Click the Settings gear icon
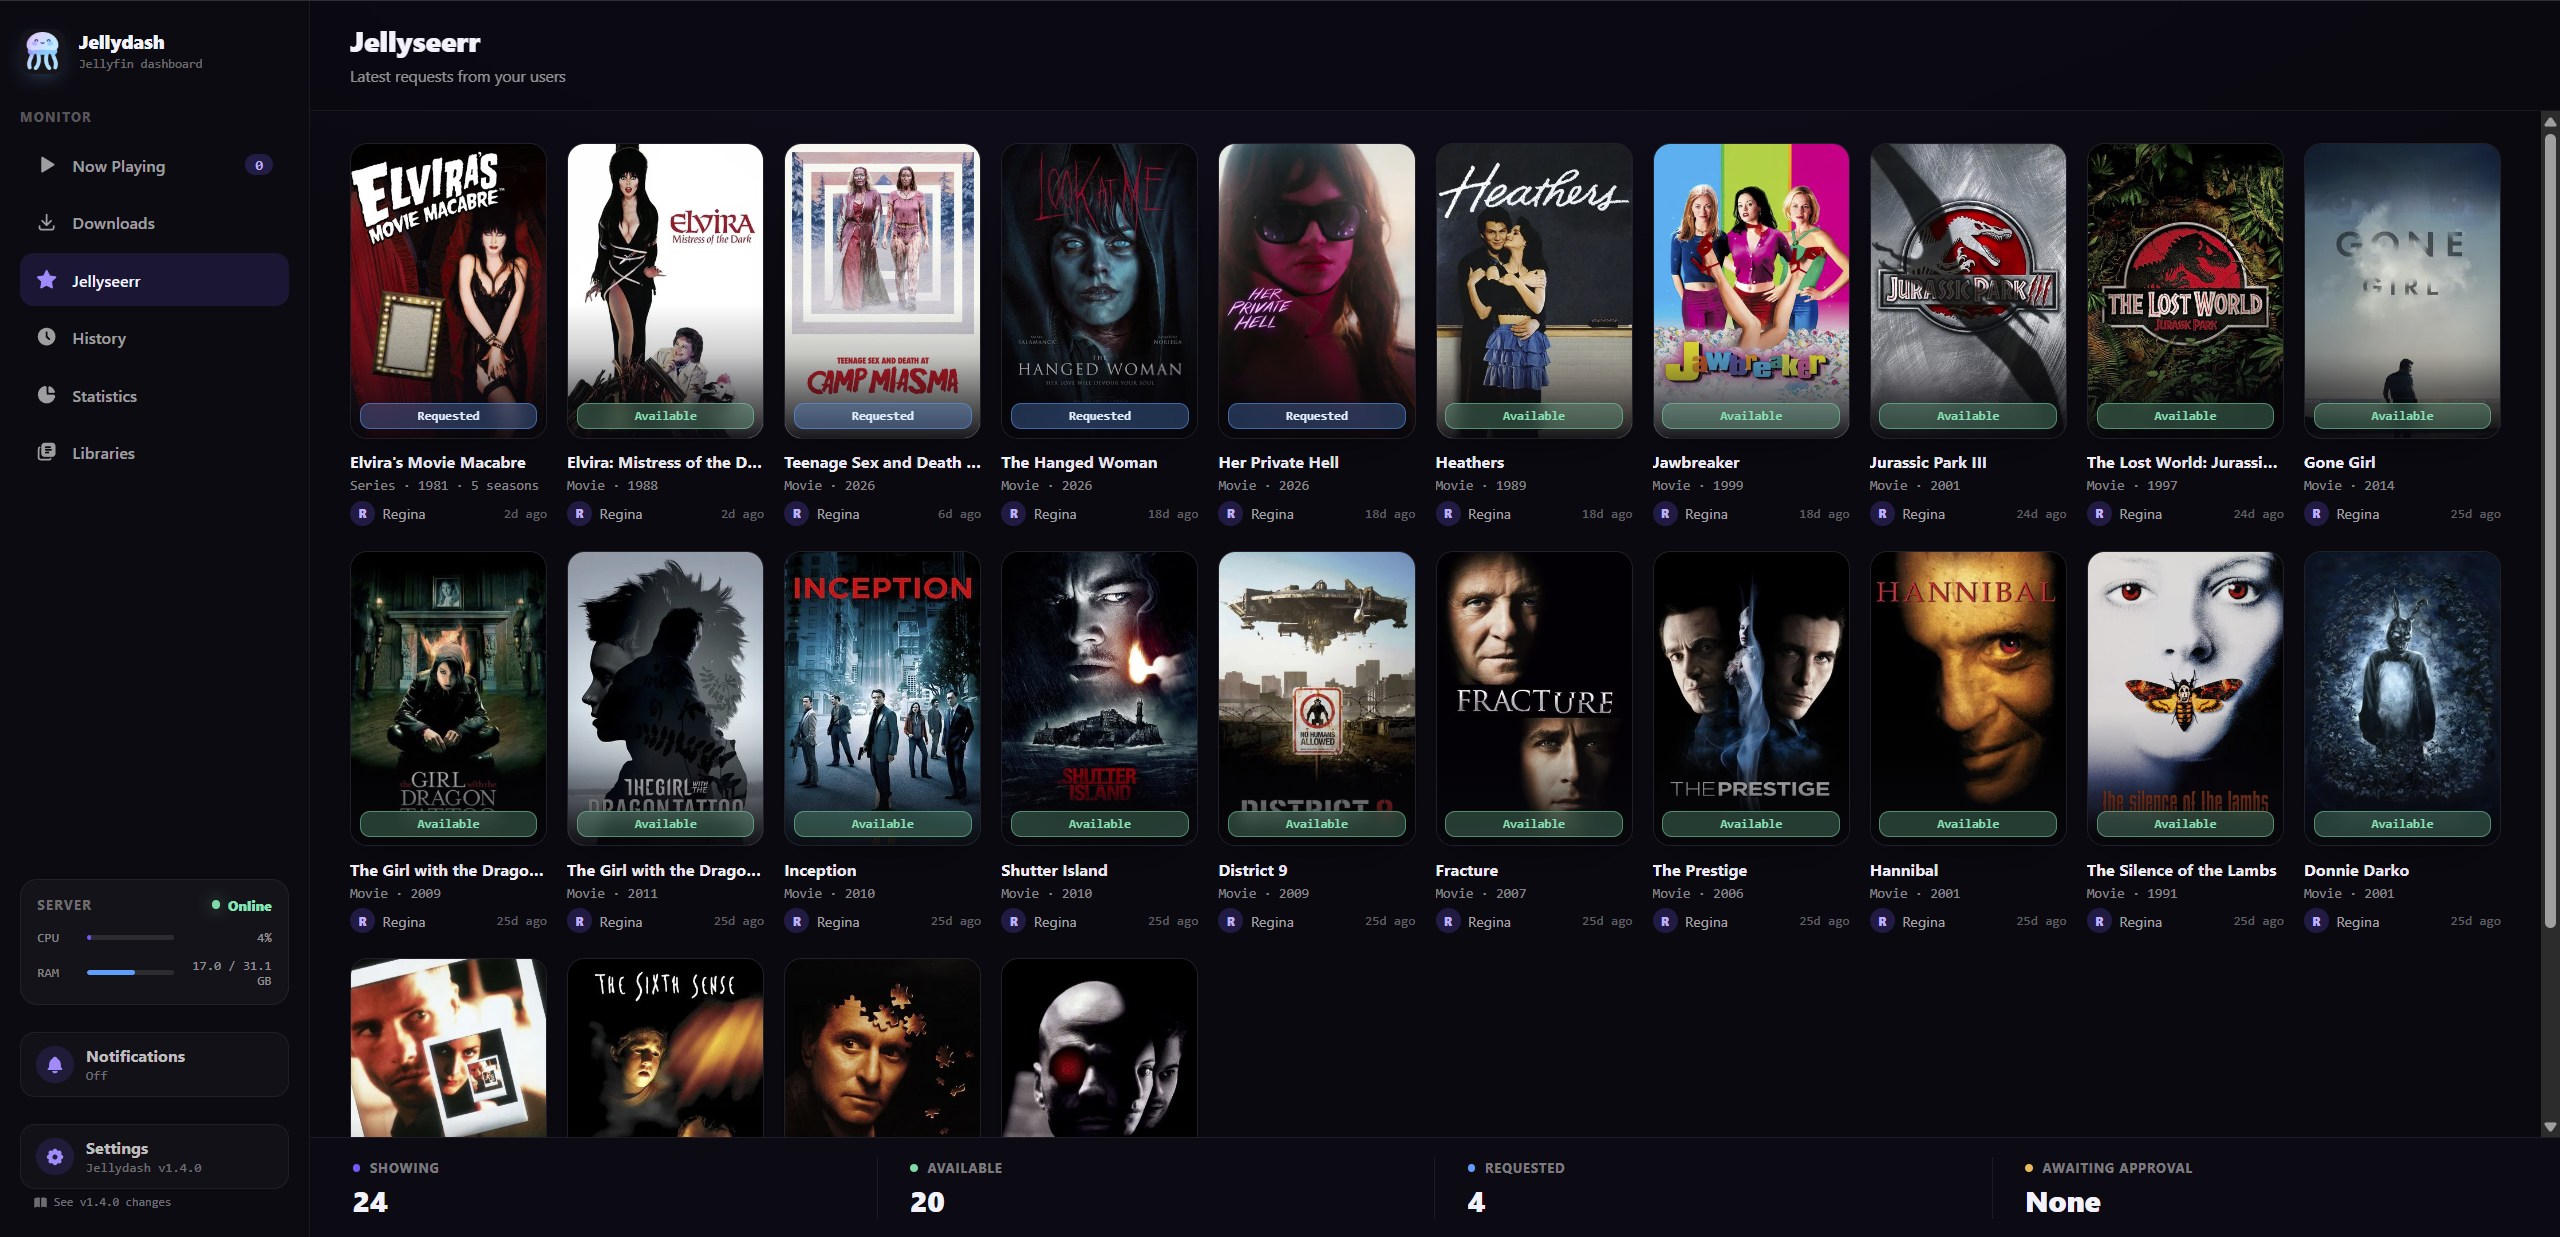 click(x=55, y=1157)
